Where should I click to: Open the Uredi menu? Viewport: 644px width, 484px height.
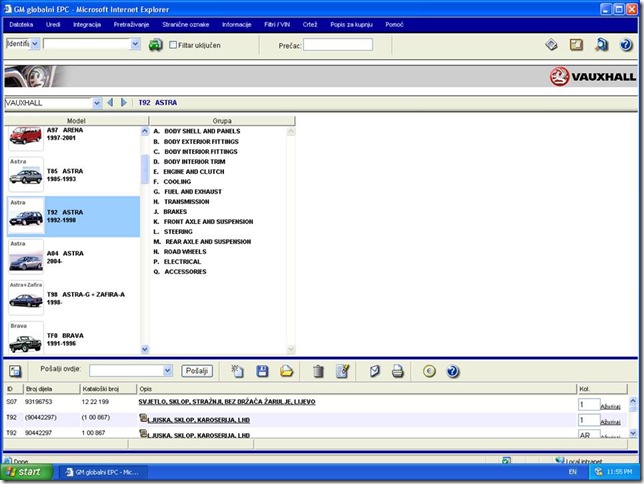coord(53,25)
